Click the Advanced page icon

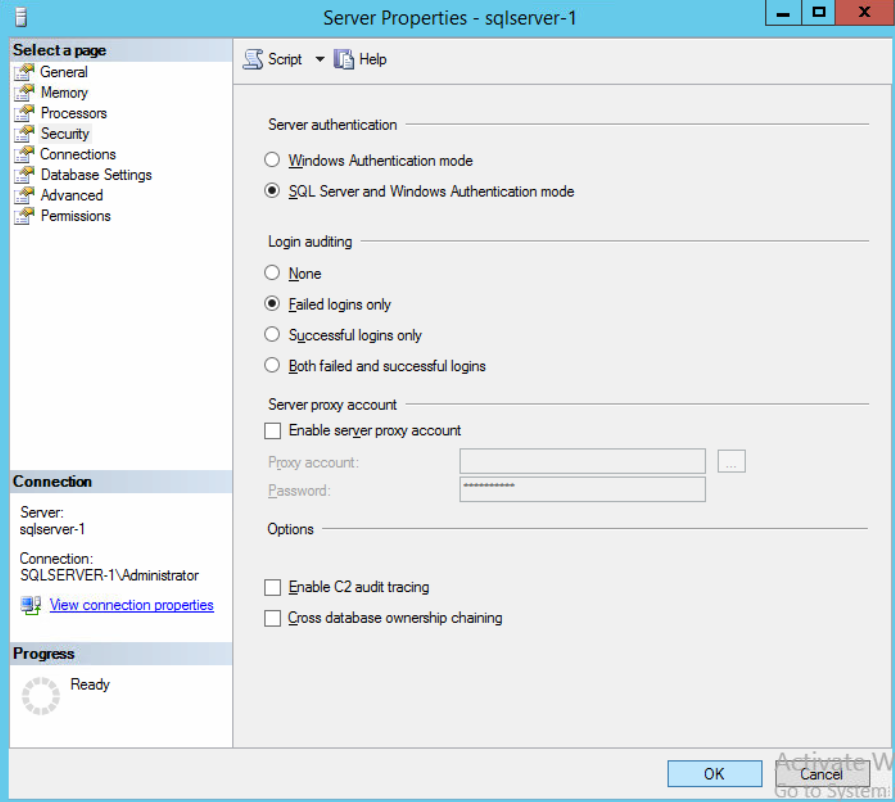24,196
